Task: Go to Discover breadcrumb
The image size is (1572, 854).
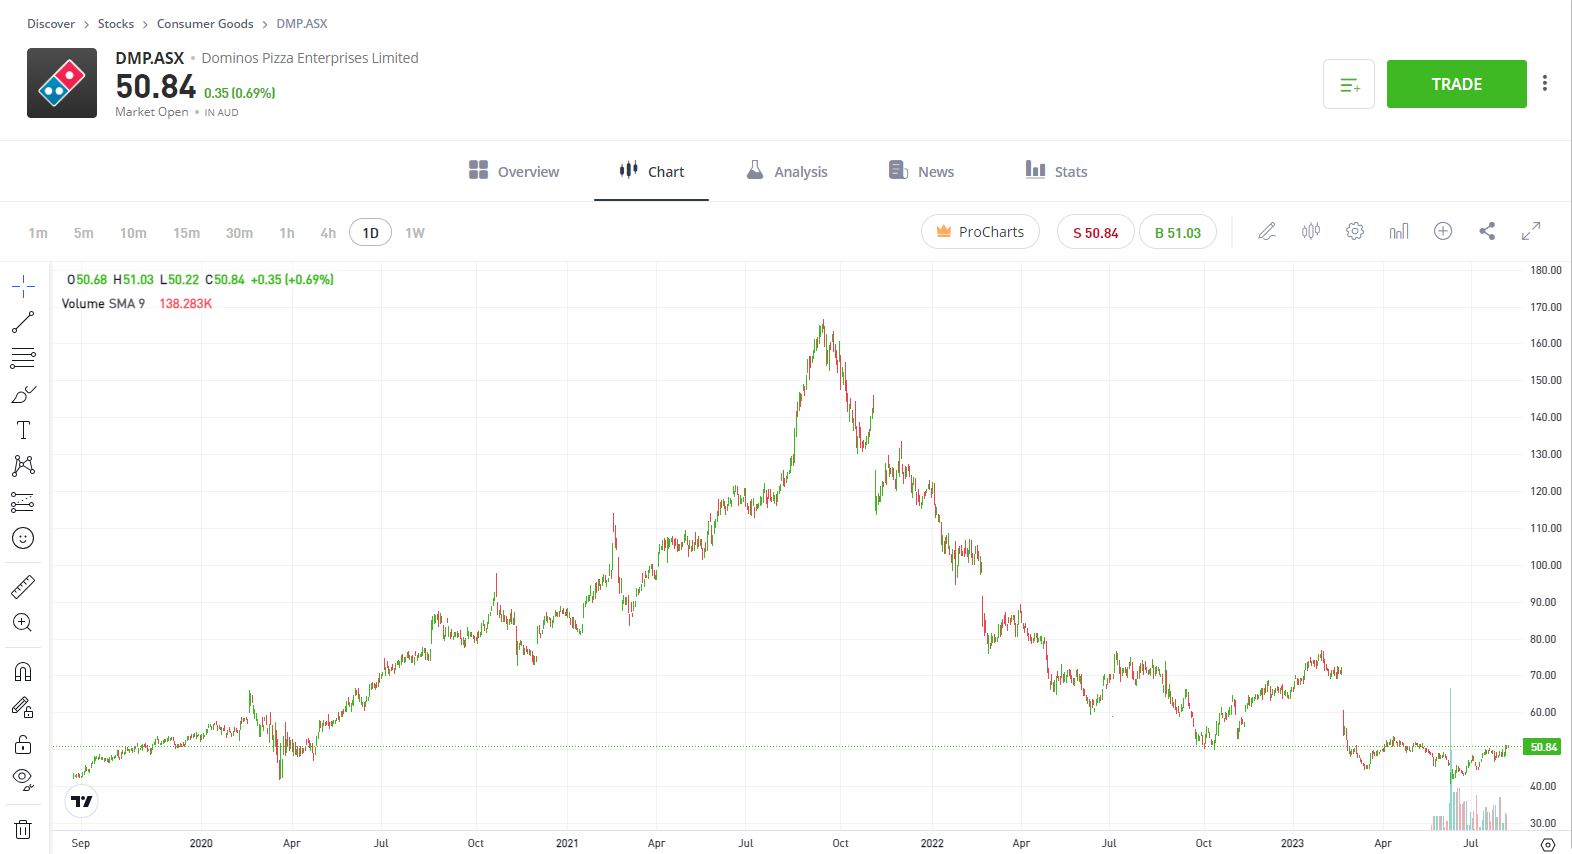Action: [51, 23]
